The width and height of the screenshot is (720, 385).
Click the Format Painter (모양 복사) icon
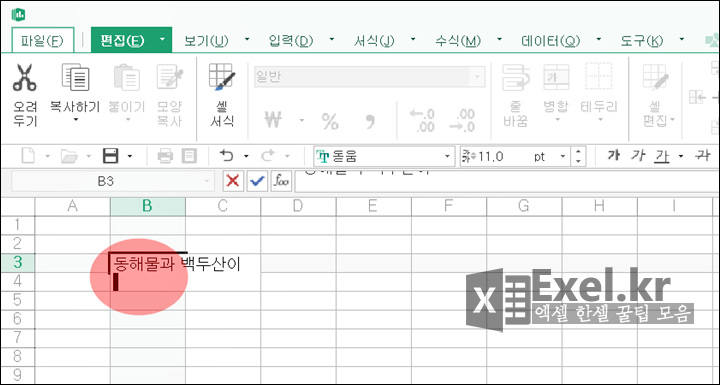pos(170,77)
